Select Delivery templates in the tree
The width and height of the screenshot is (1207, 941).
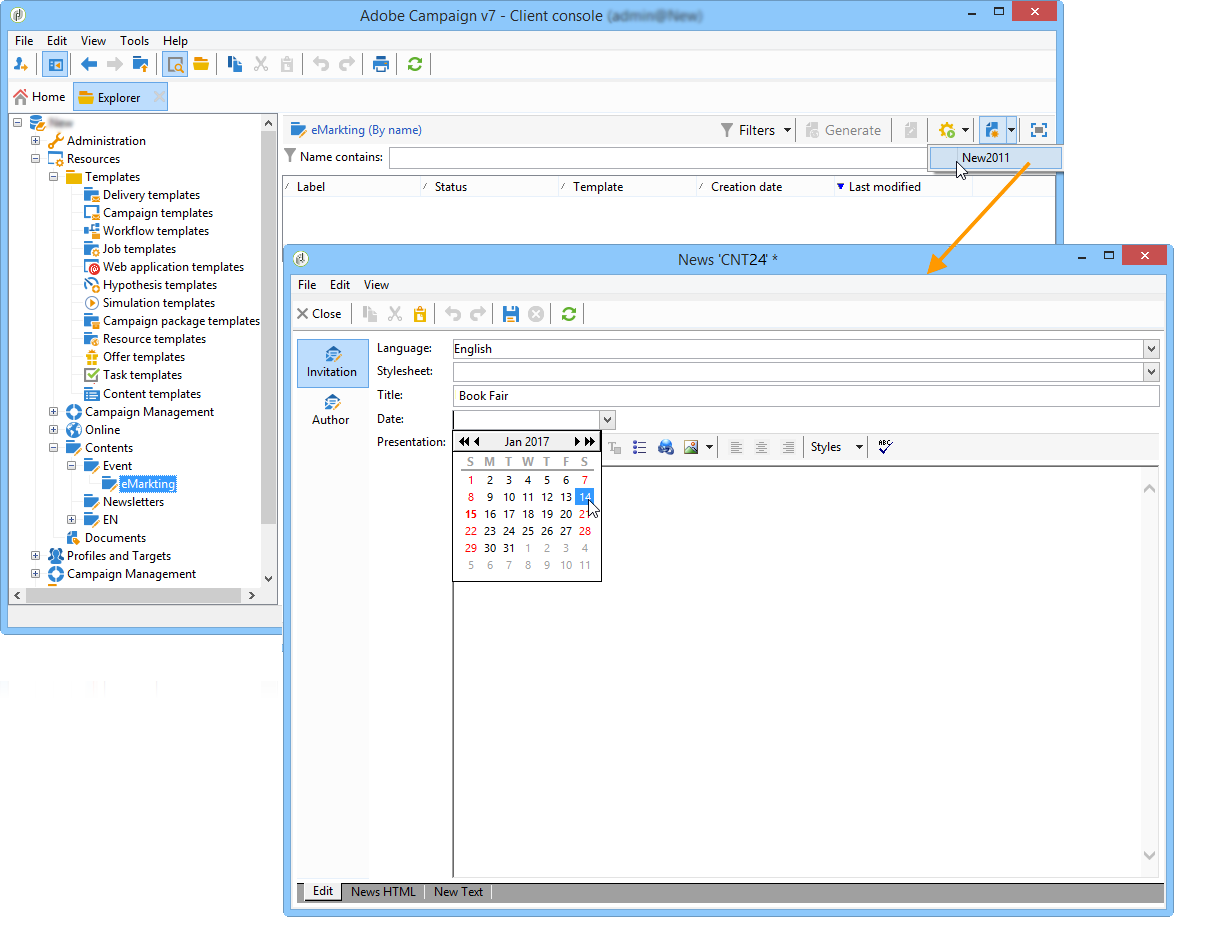pyautogui.click(x=151, y=195)
